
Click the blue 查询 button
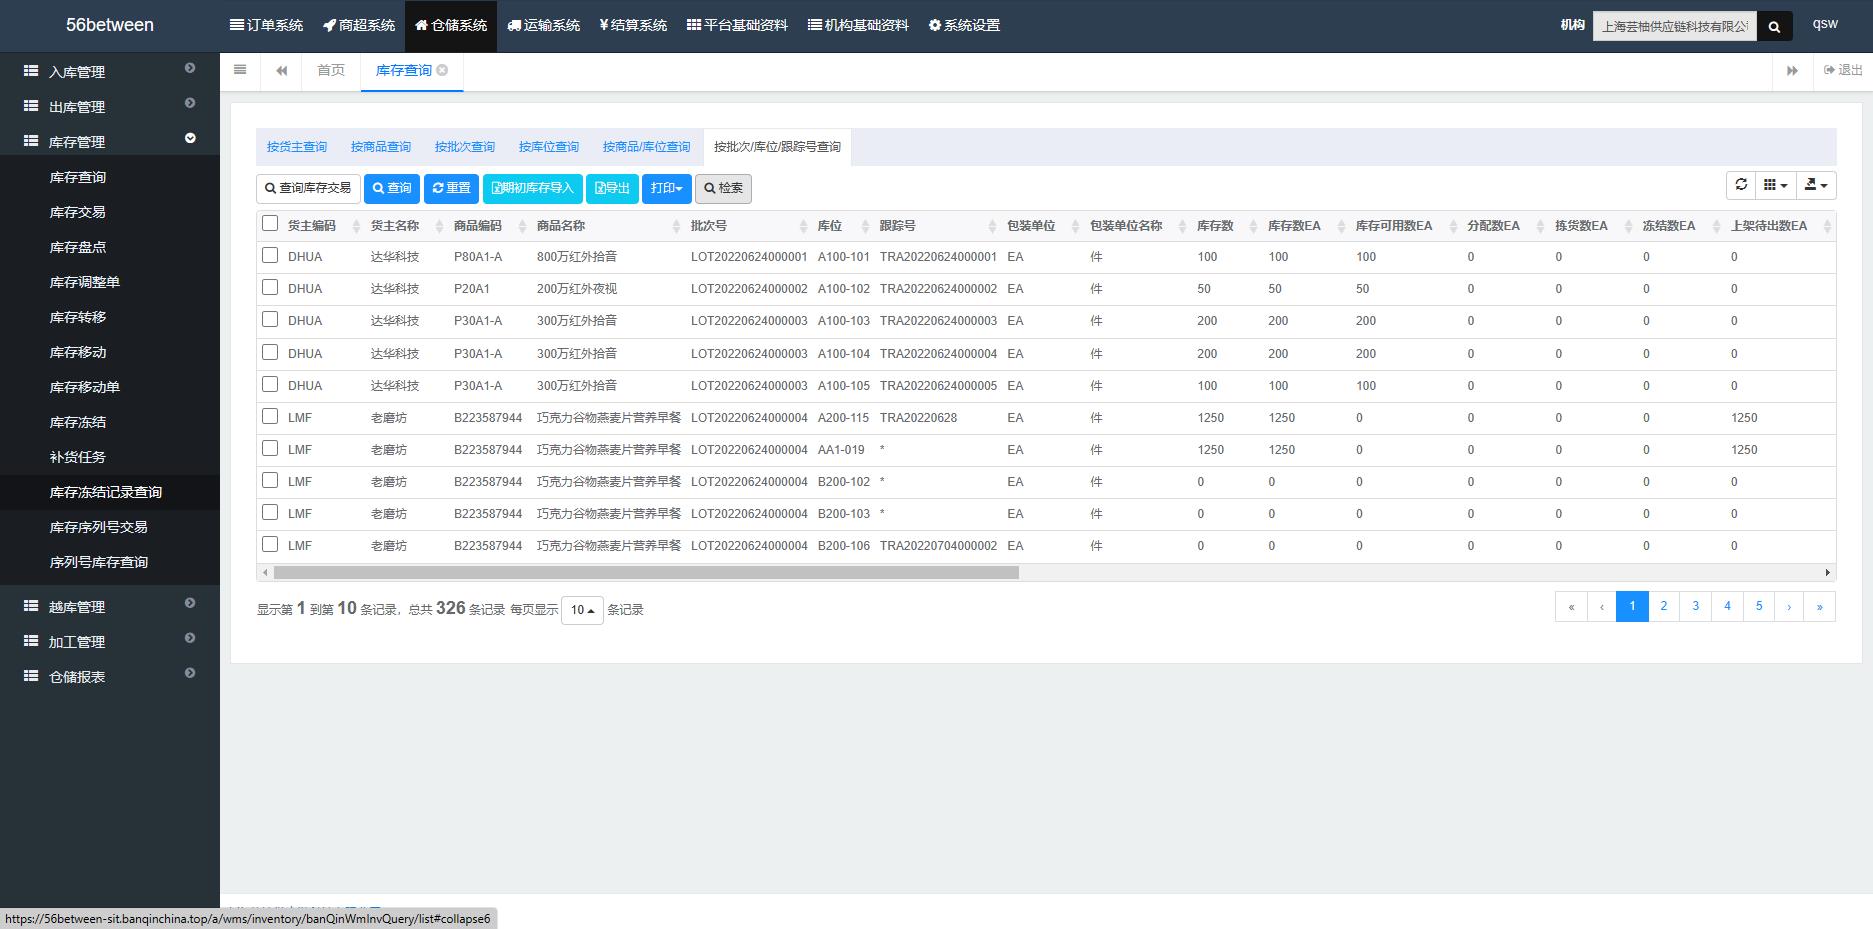point(392,188)
